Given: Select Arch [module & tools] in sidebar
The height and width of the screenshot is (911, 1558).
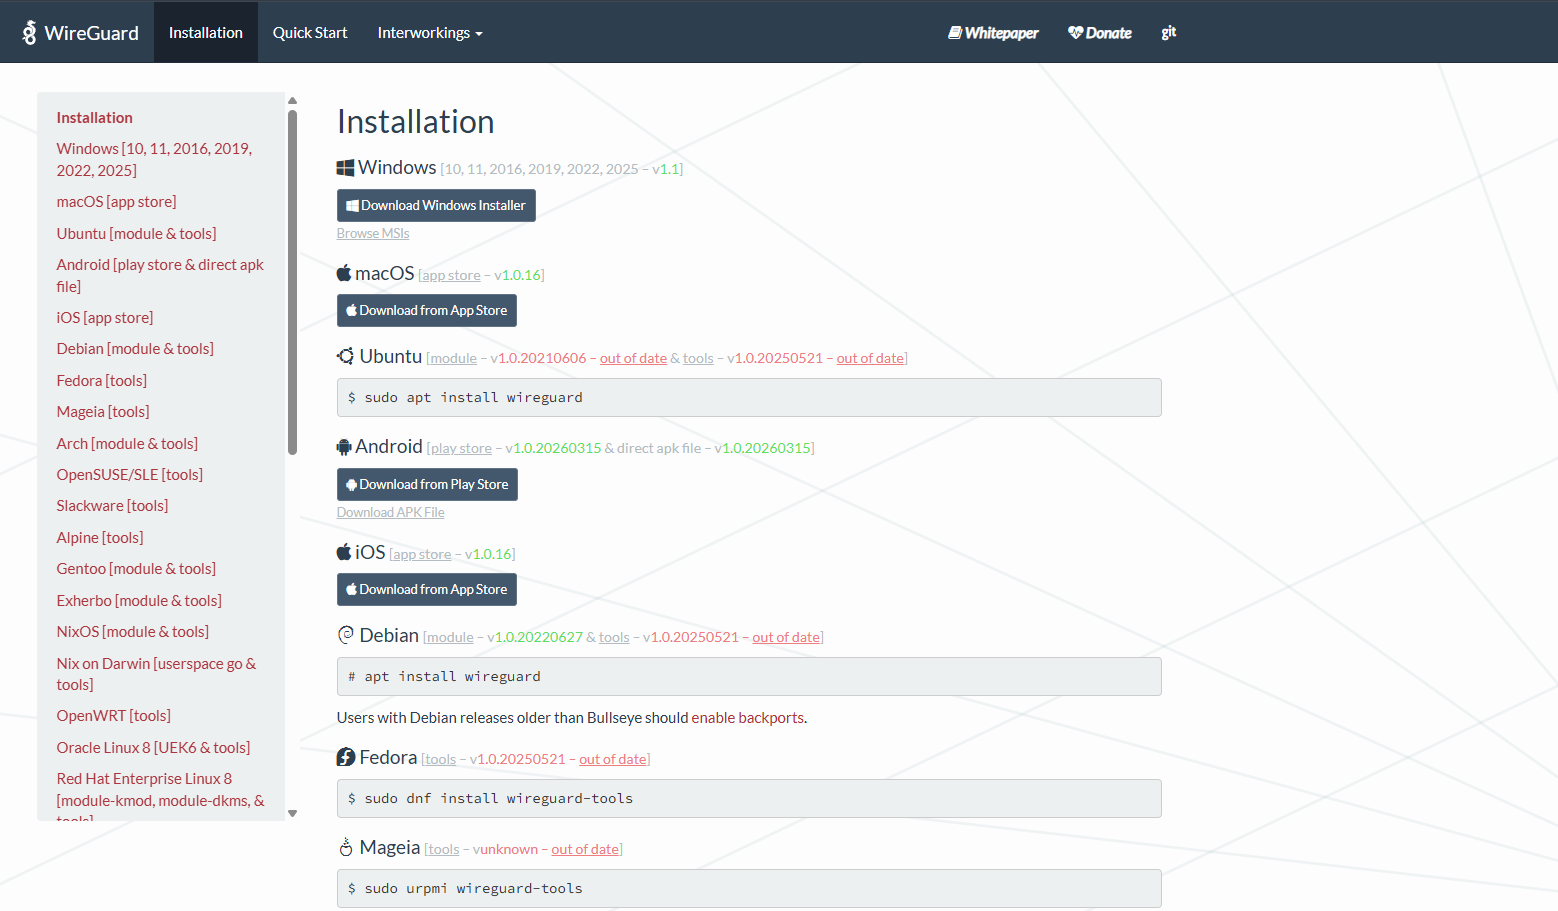Looking at the screenshot, I should (127, 443).
